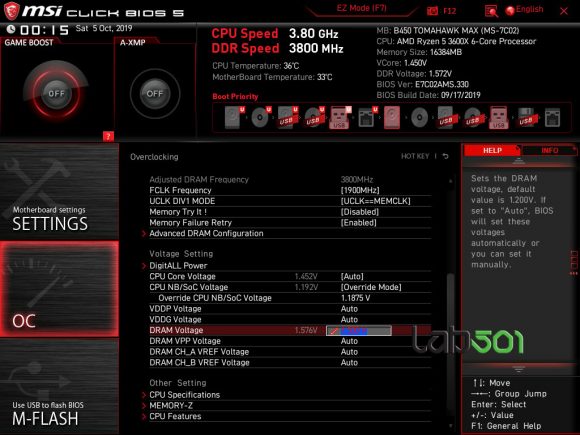Click the clock icon beside the time

tap(11, 29)
